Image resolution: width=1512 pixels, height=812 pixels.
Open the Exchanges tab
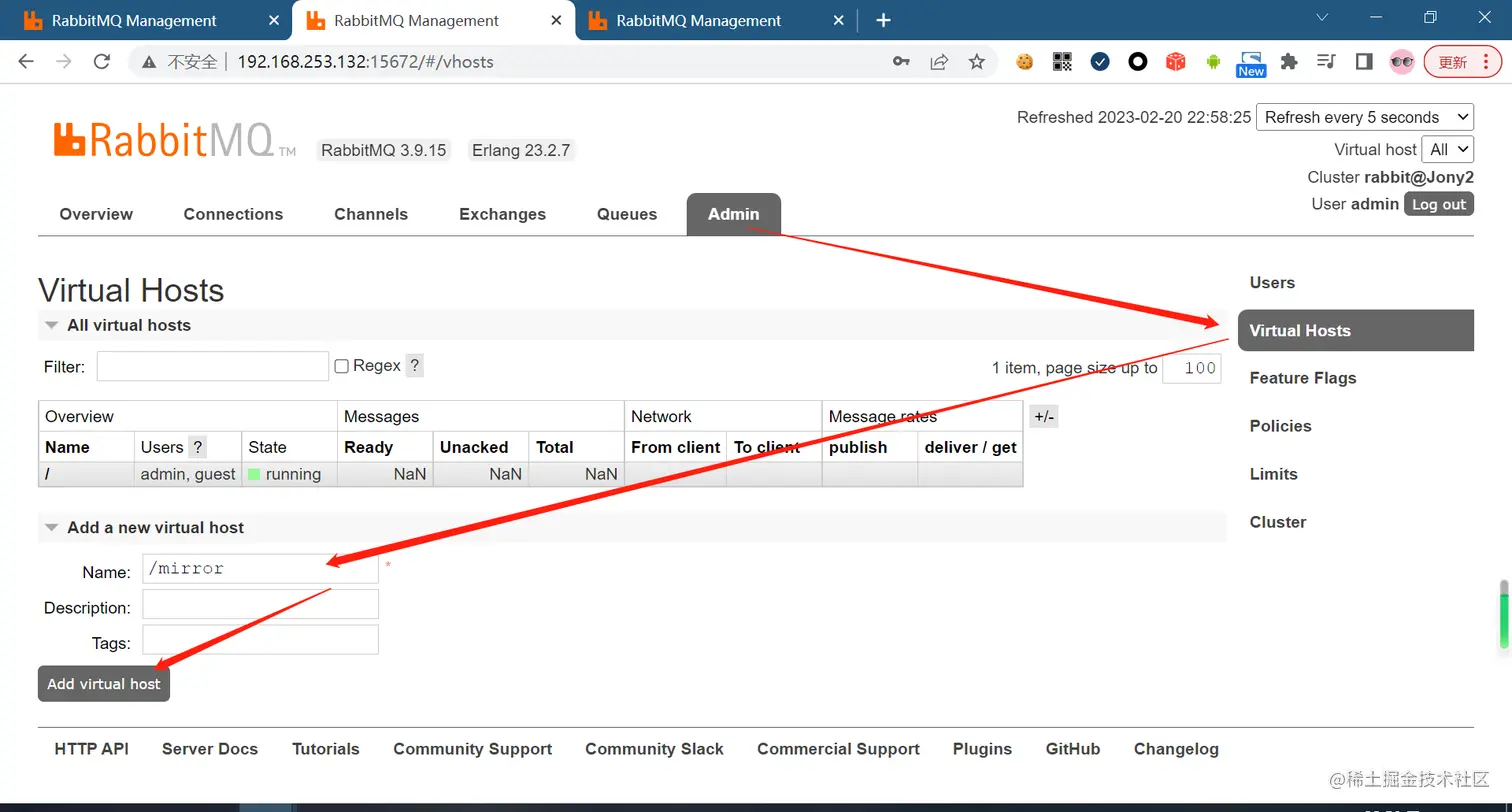[502, 214]
